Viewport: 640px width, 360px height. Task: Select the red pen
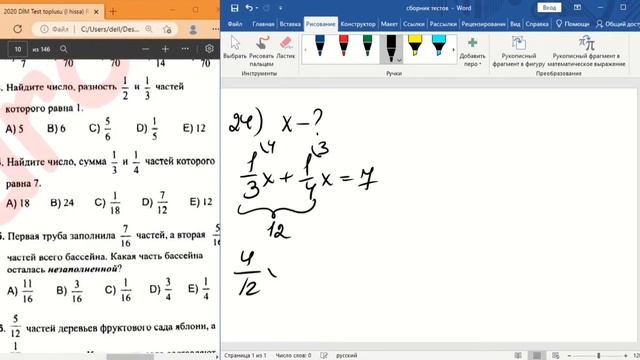pyautogui.click(x=344, y=46)
